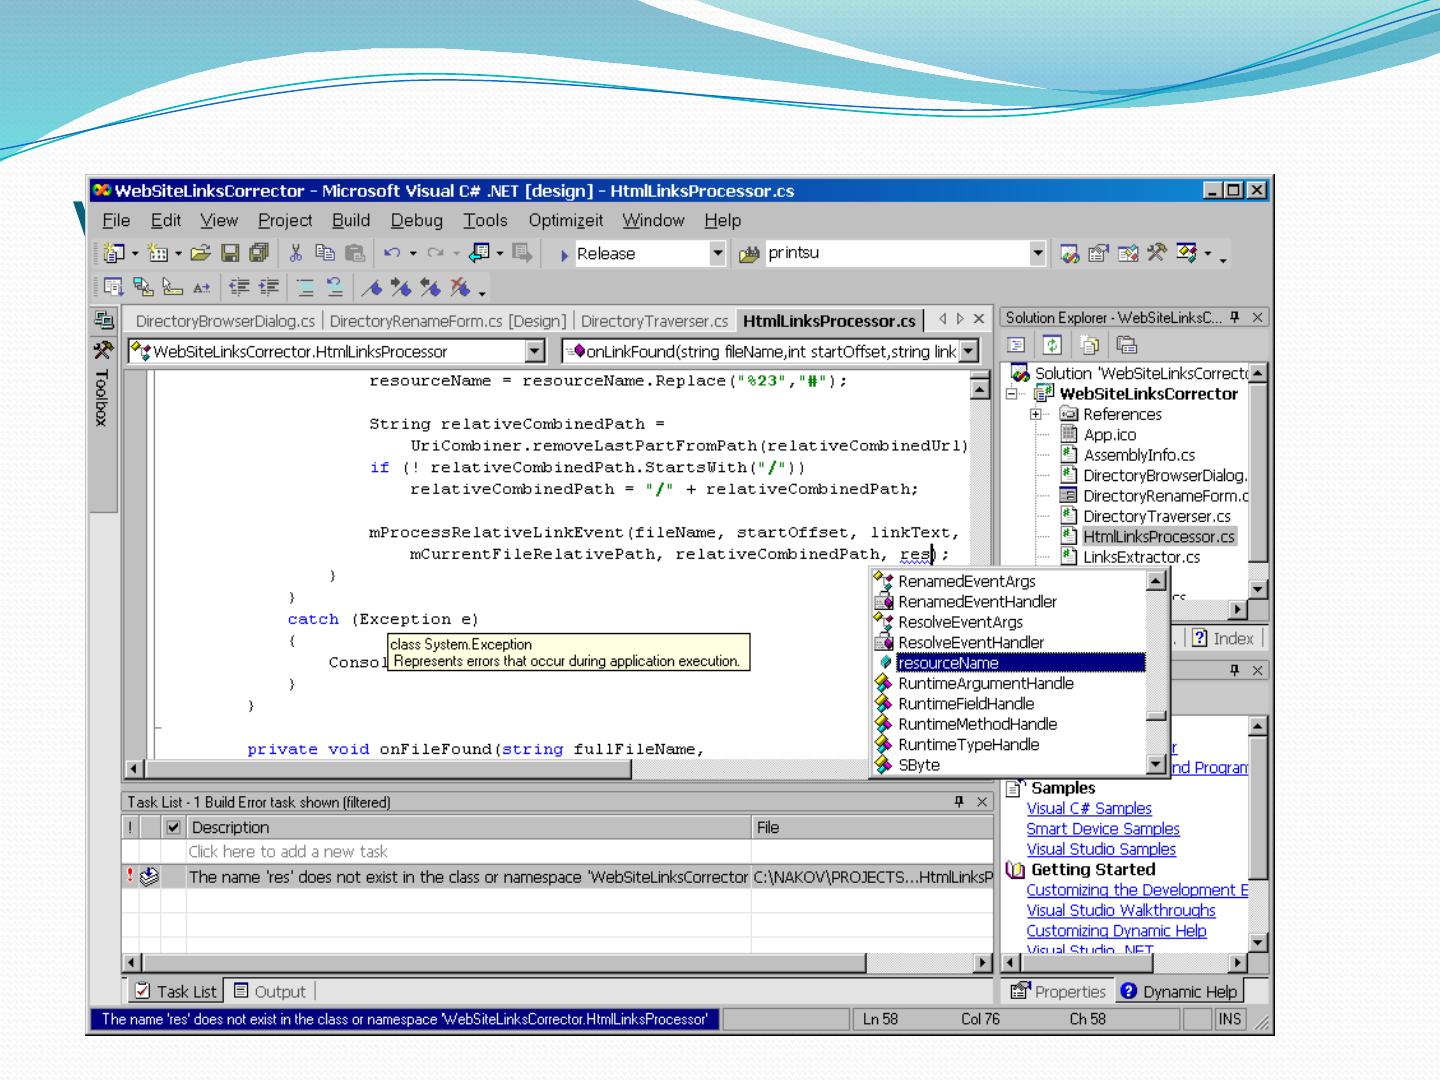Viewport: 1440px width, 1080px height.
Task: Click the Save All toolbar icon
Action: (x=259, y=254)
